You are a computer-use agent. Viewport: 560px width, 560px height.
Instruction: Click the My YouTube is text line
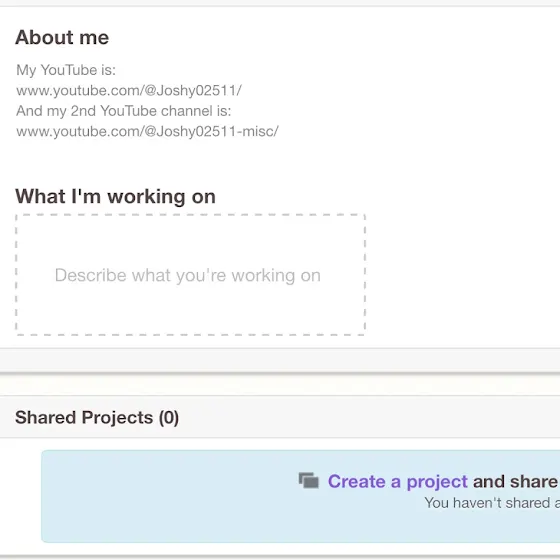point(66,70)
